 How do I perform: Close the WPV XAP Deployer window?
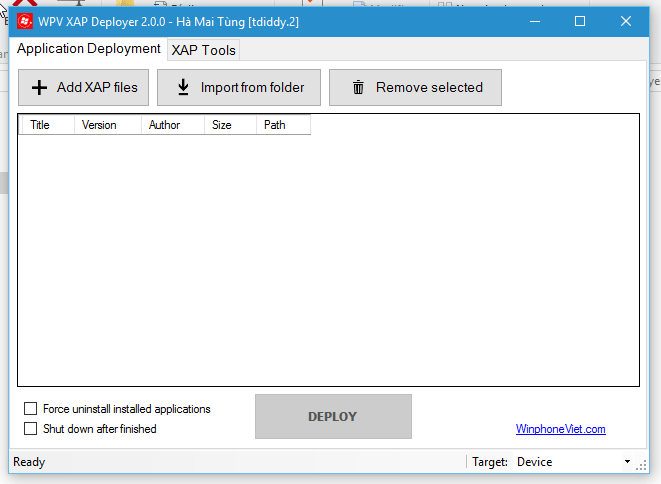coord(626,22)
